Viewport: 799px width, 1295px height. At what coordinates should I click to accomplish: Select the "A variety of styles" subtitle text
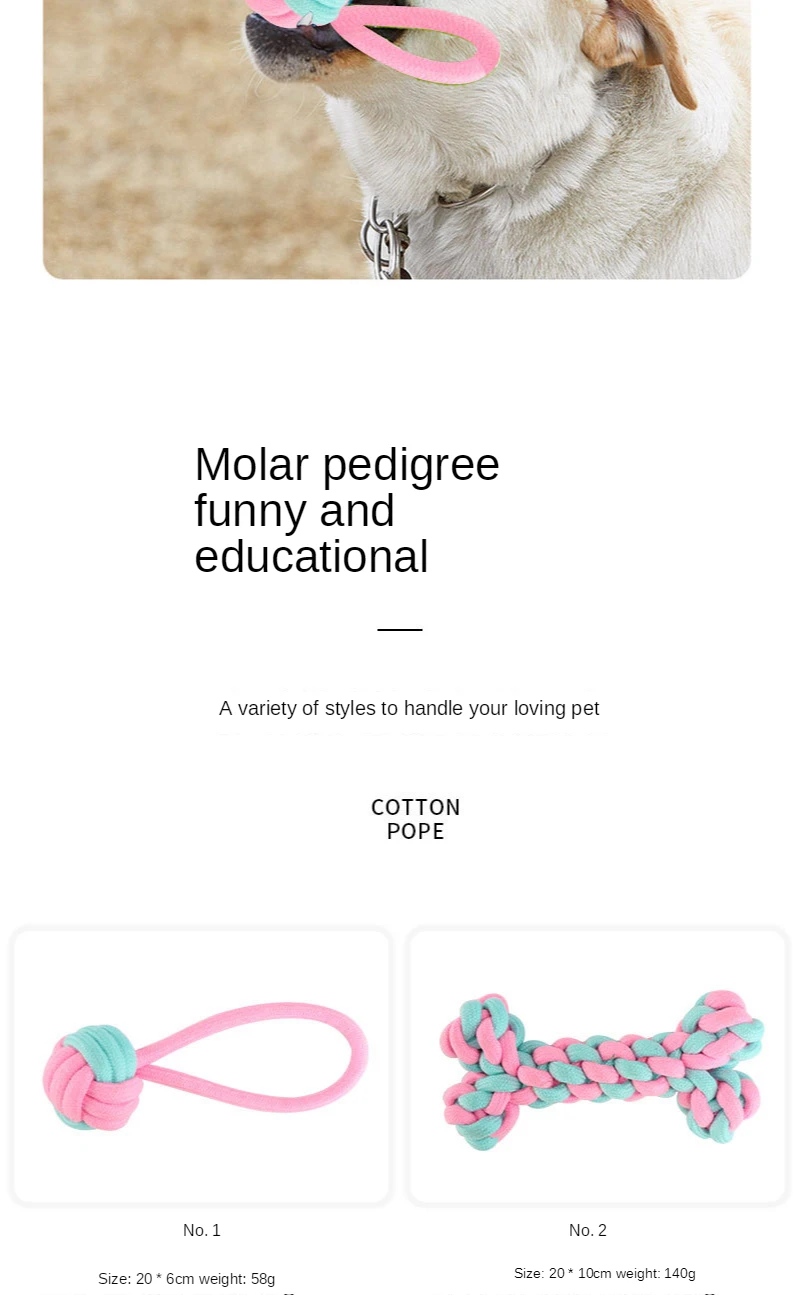(409, 708)
